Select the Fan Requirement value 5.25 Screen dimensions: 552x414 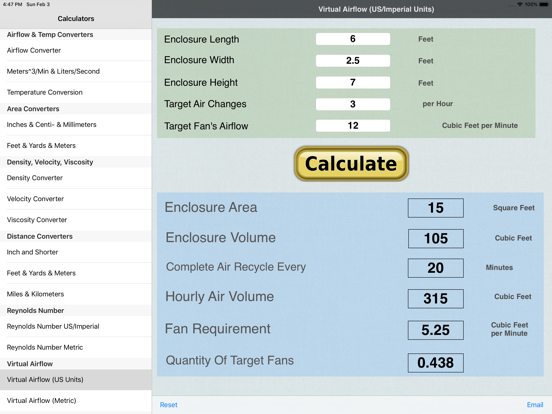436,330
